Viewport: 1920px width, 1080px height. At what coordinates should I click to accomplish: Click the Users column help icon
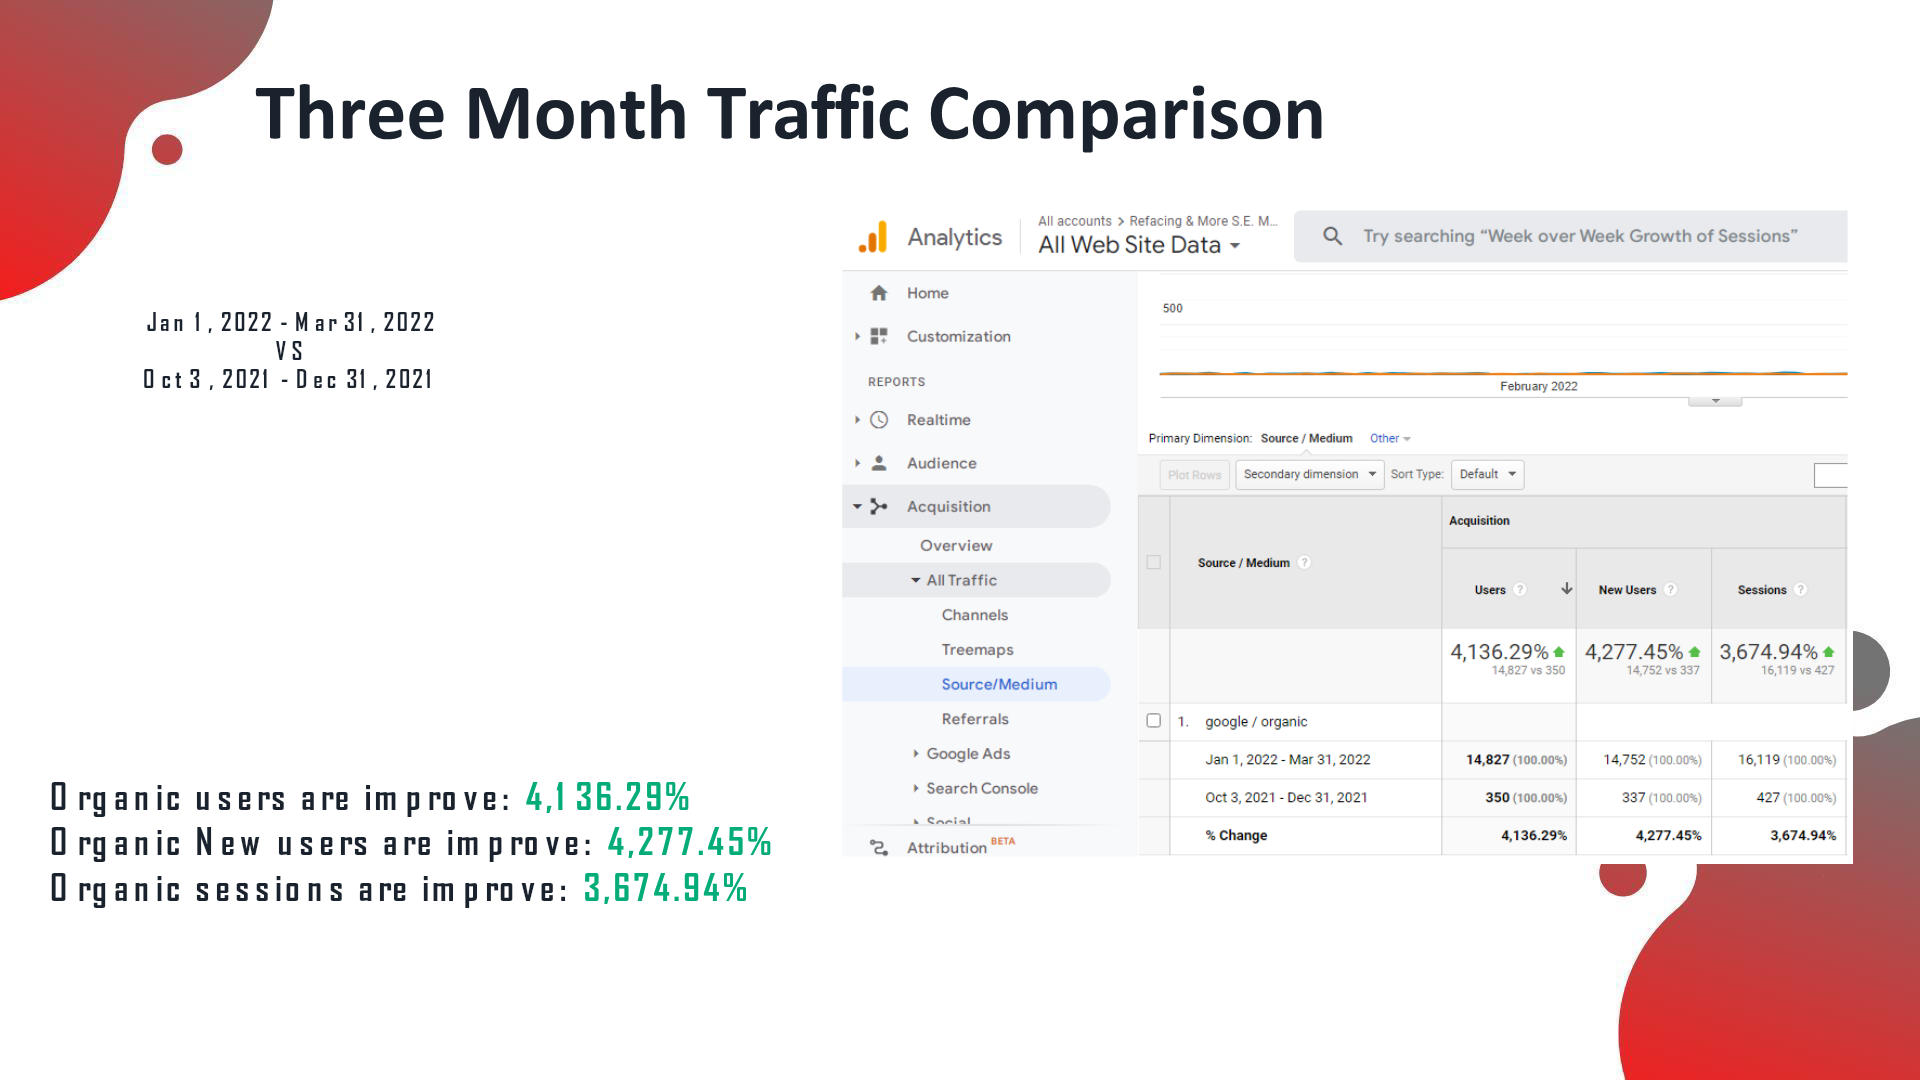1520,590
